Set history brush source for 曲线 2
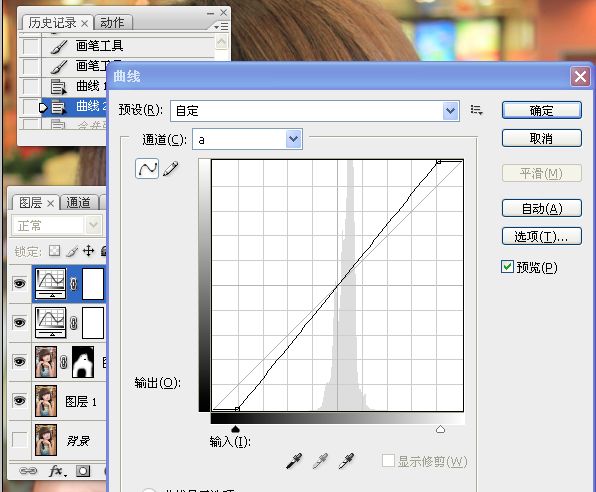This screenshot has height=492, width=596. (x=31, y=107)
